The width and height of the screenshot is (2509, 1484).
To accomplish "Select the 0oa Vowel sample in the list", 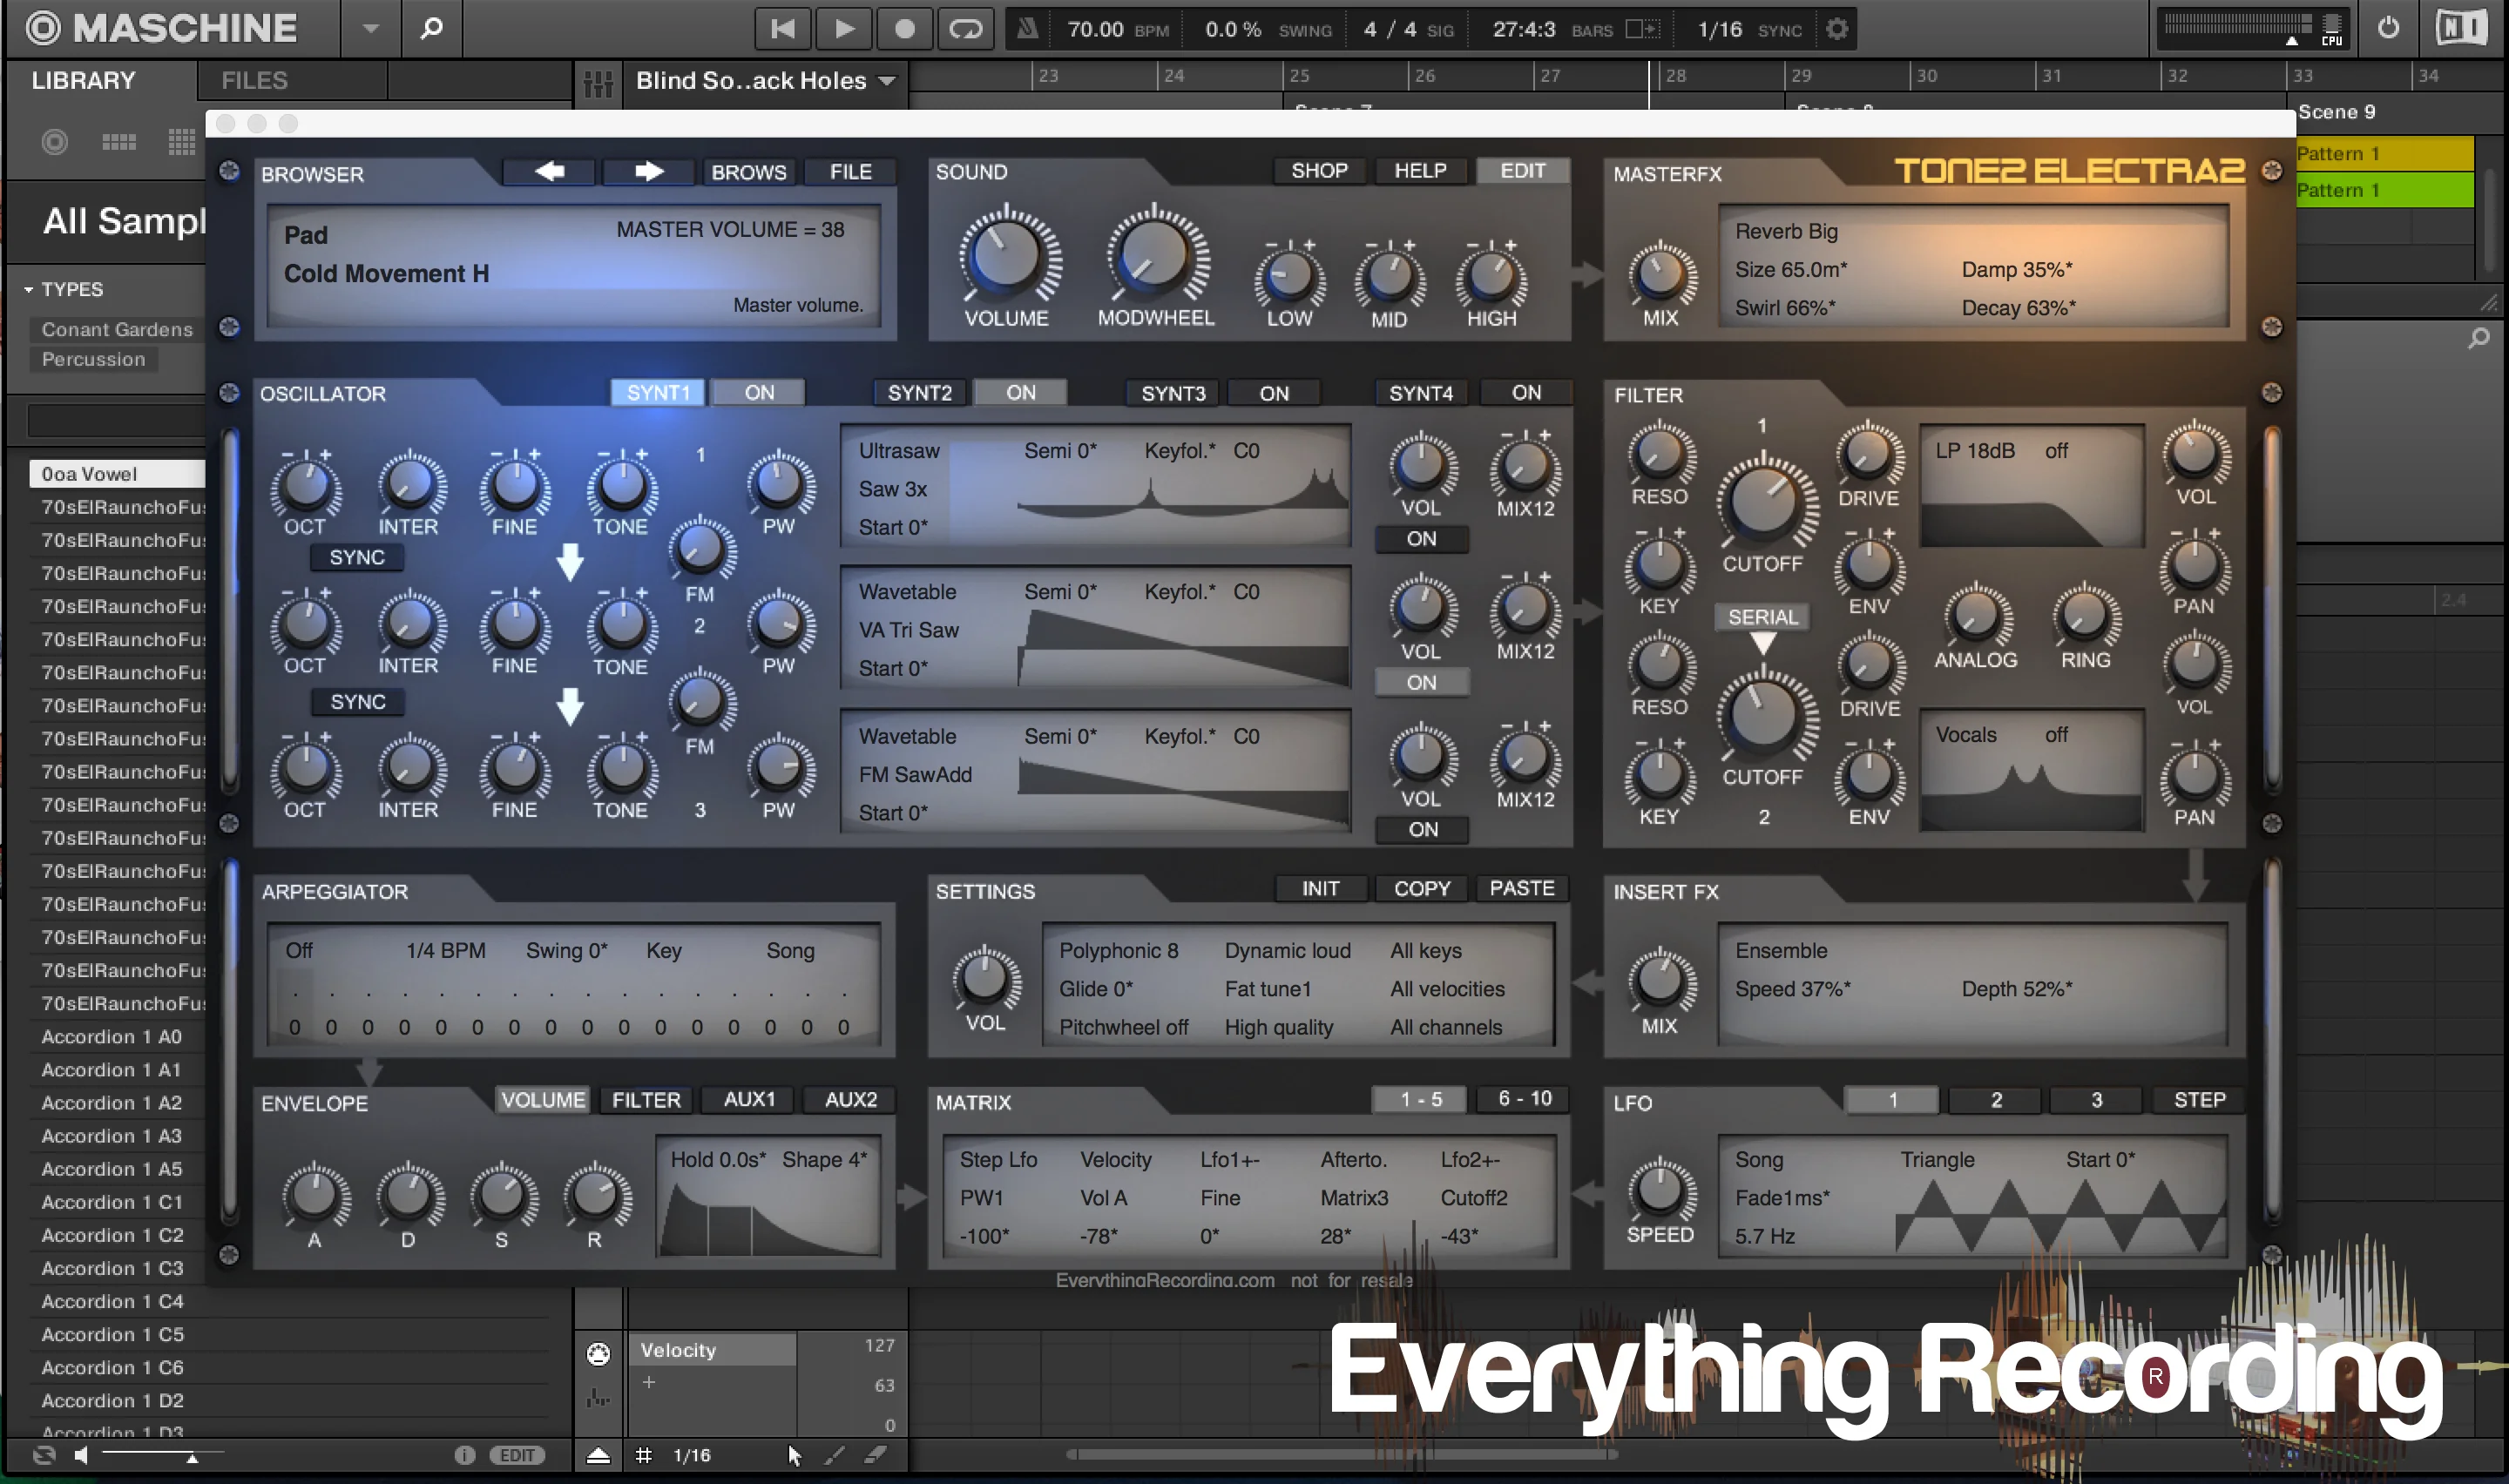I will click(x=90, y=473).
